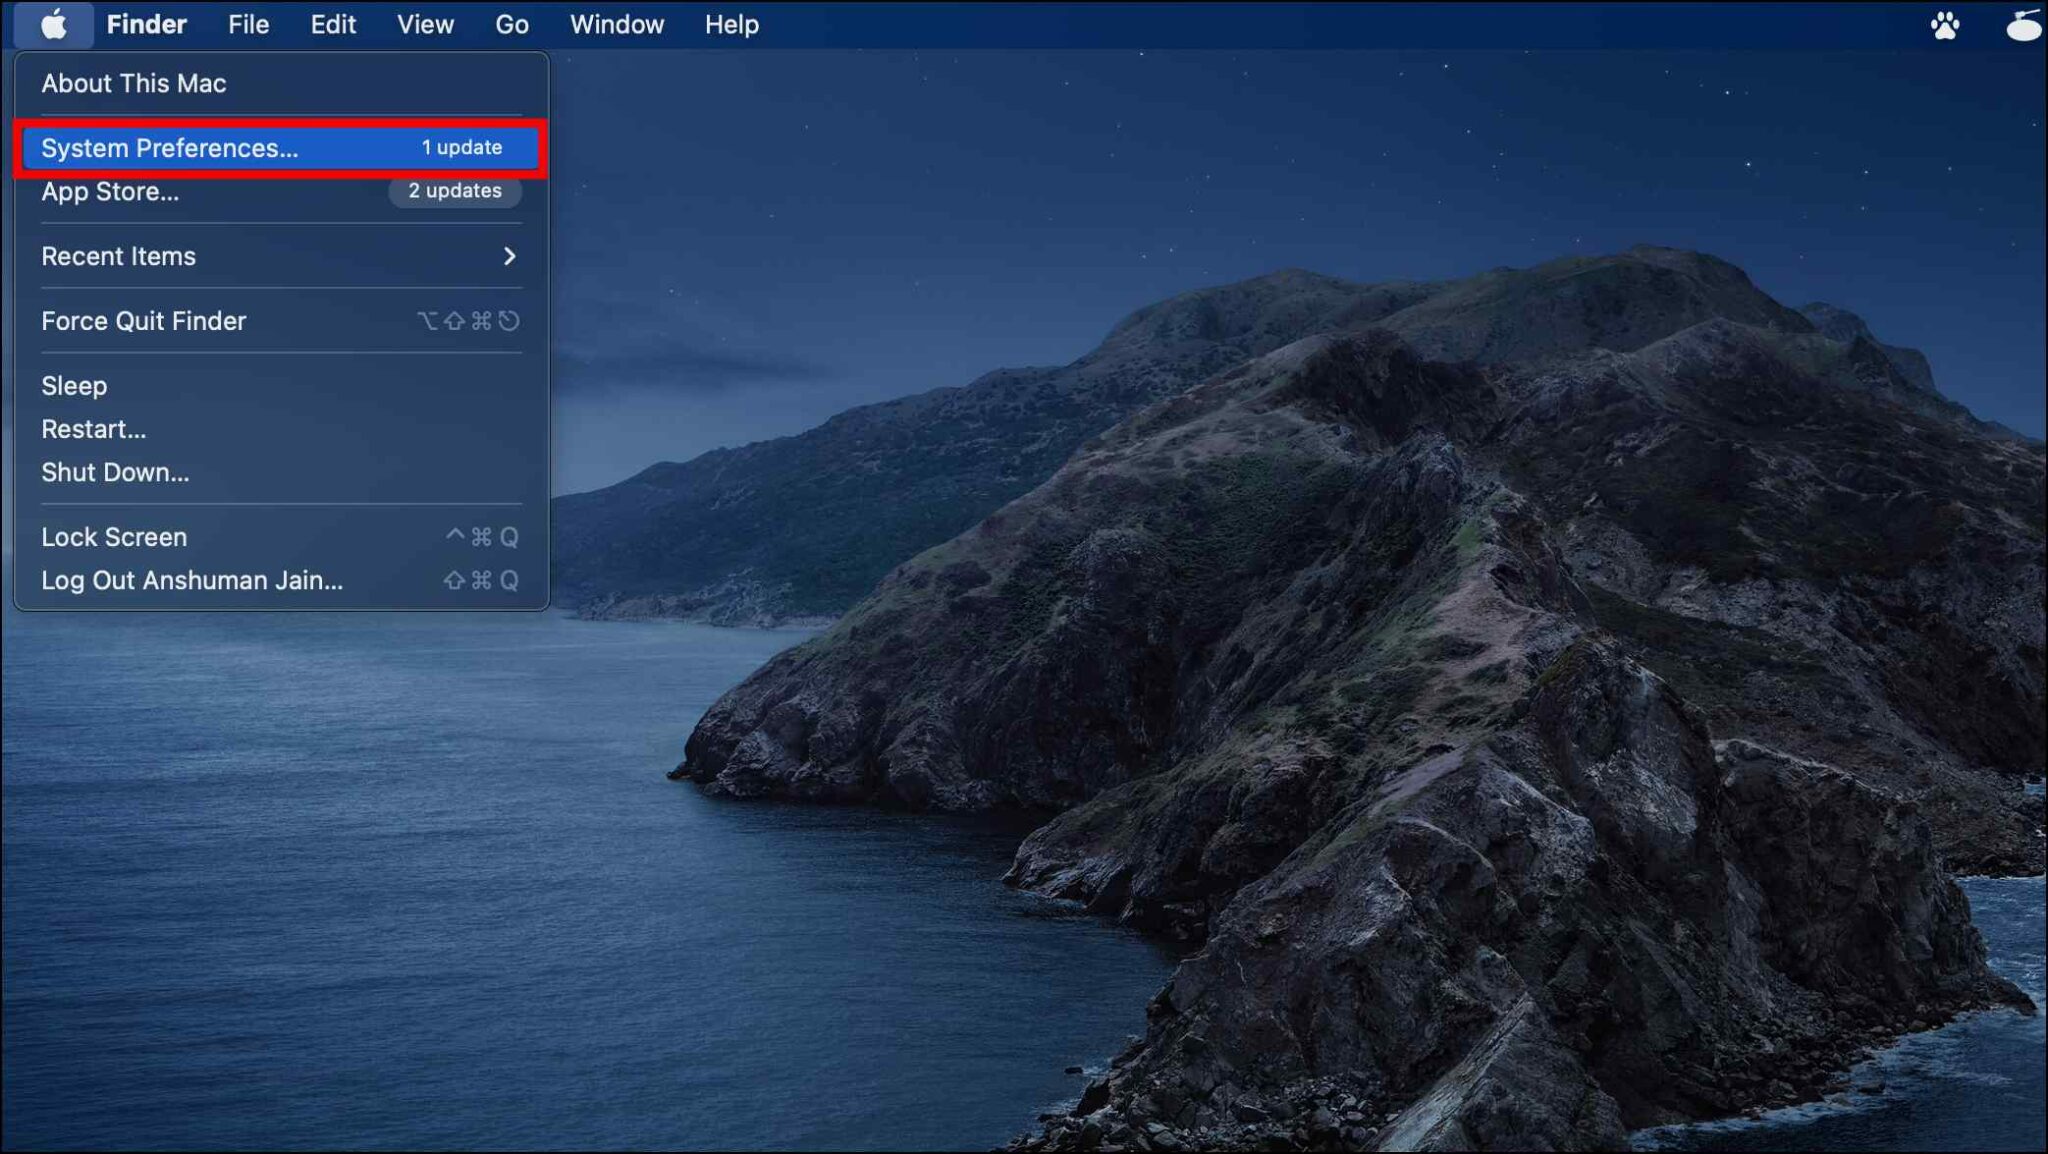Log Out Anshuman Jain
Image resolution: width=2048 pixels, height=1154 pixels.
pyautogui.click(x=192, y=580)
